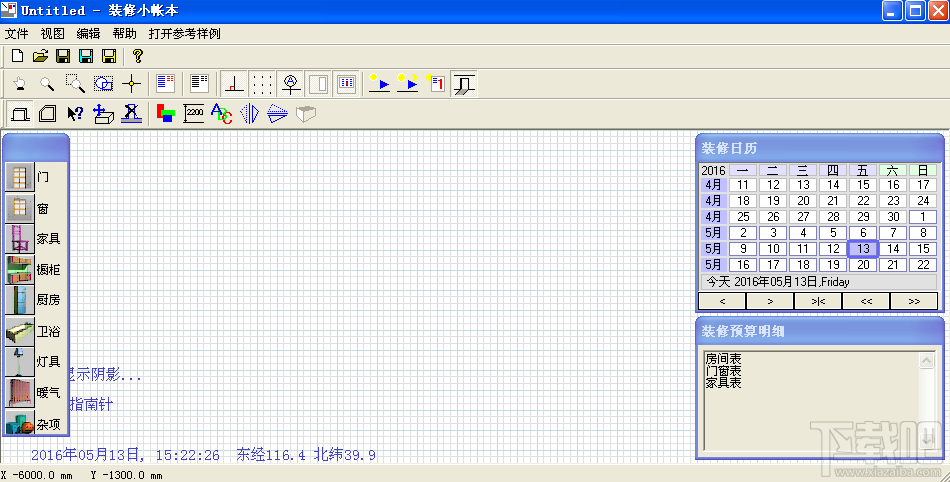This screenshot has height=482, width=950.
Task: Open the 打开参考样例 menu
Action: click(185, 34)
